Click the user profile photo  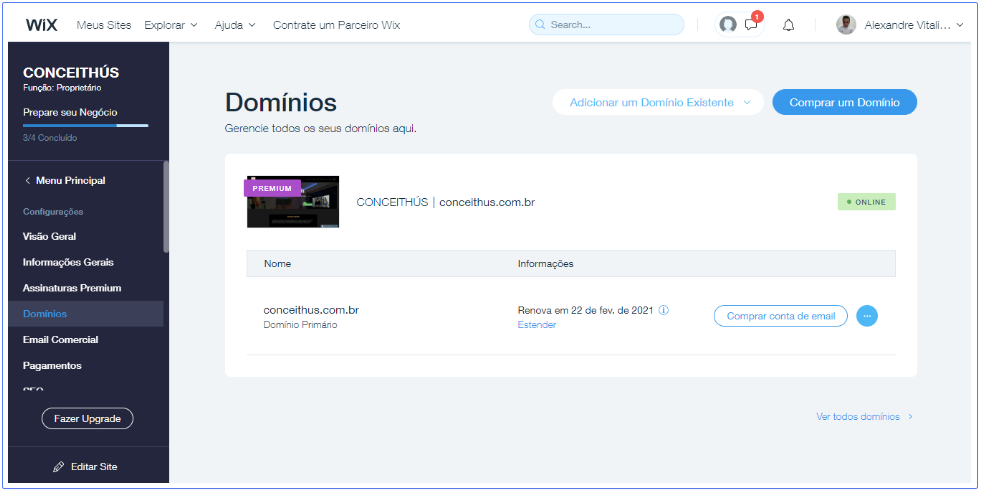tap(846, 25)
